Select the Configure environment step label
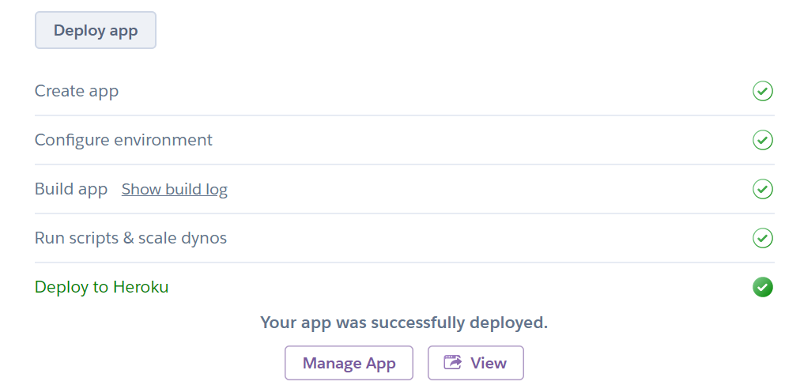The width and height of the screenshot is (800, 389). pos(123,140)
